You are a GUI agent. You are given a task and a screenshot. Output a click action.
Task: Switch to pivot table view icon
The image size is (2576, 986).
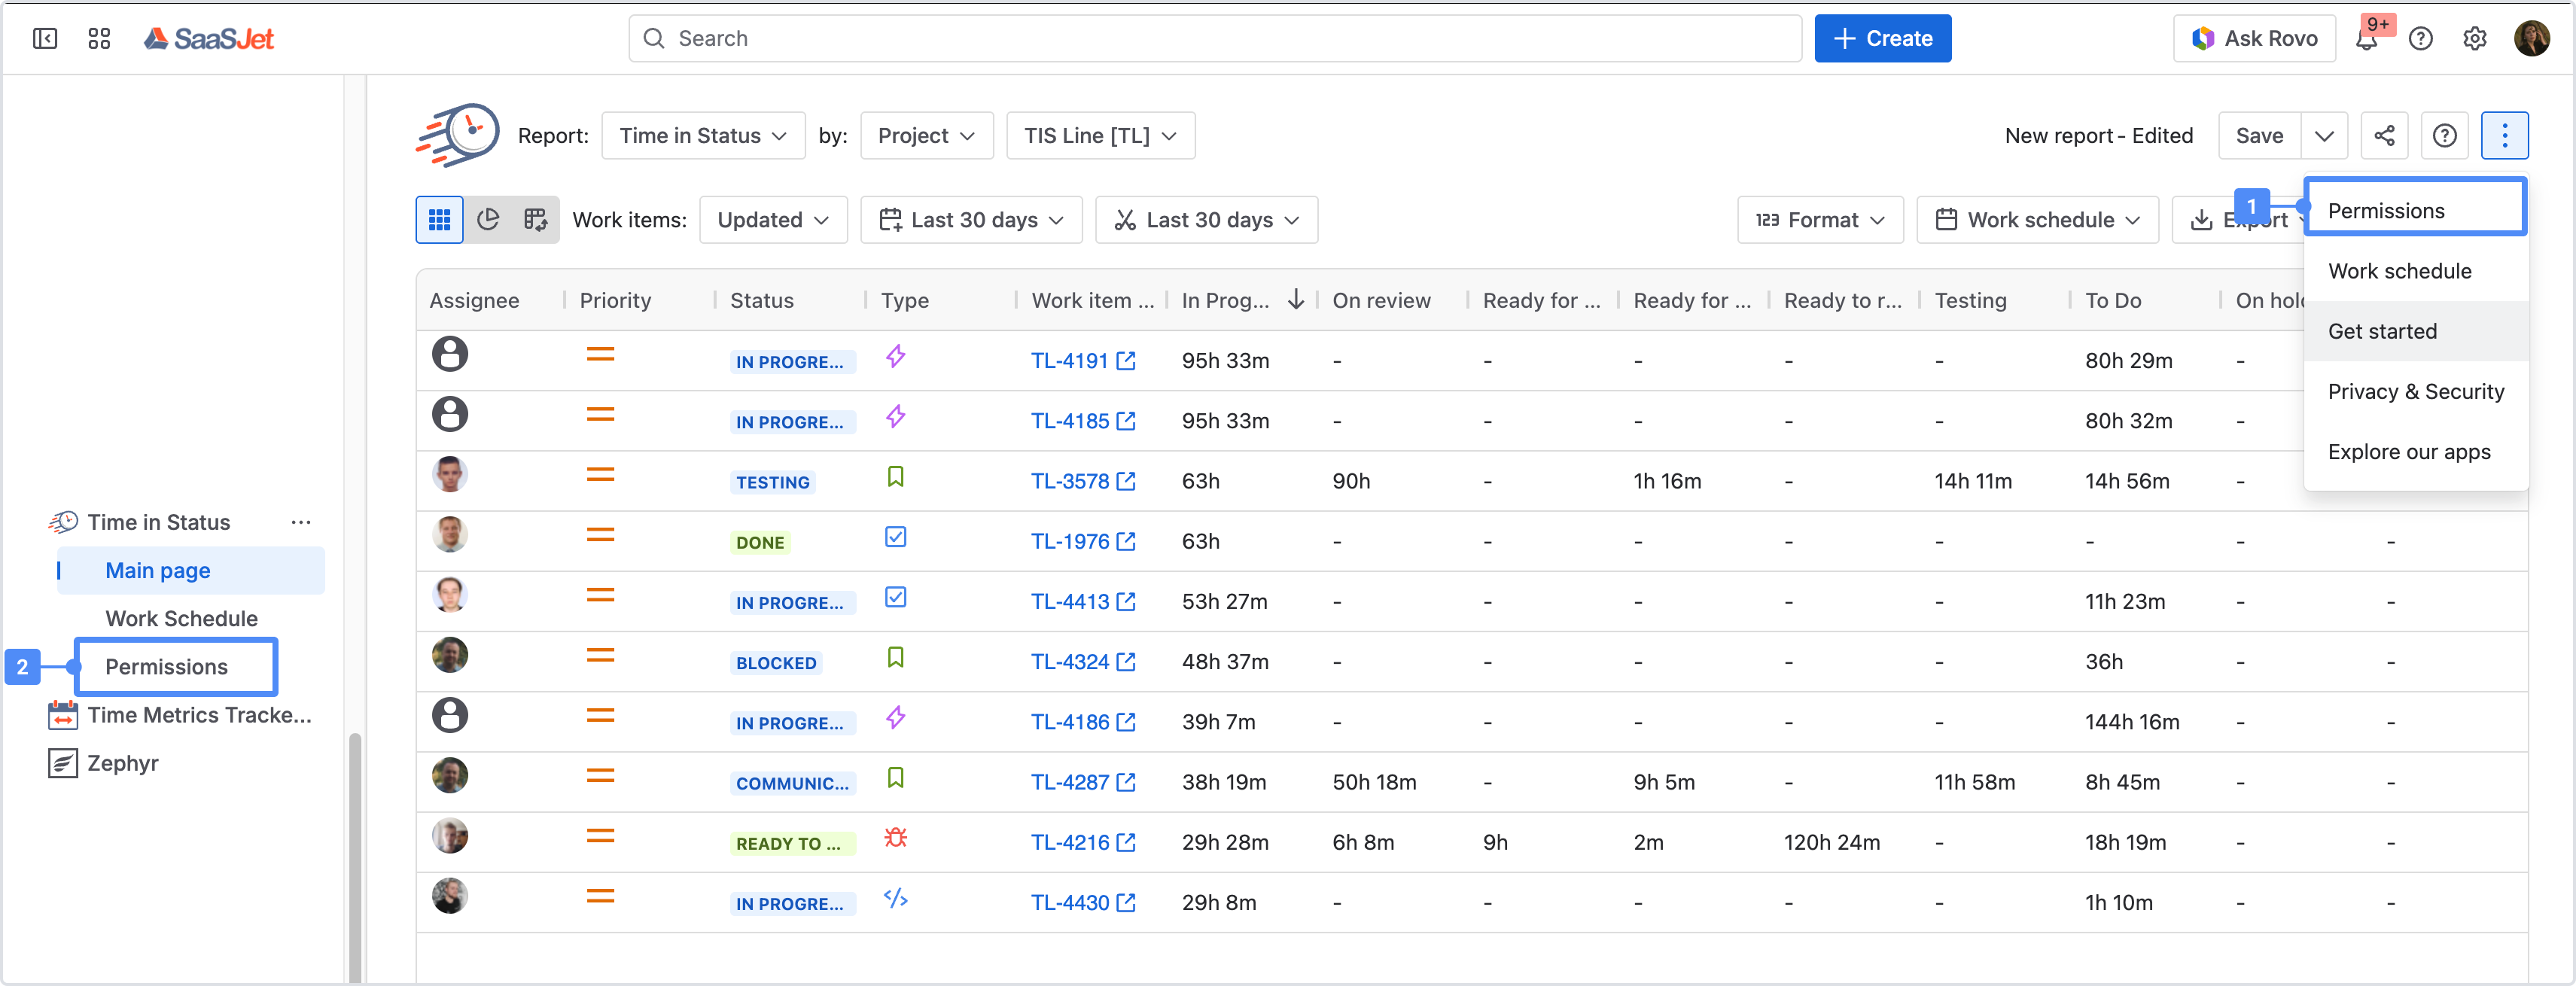(x=536, y=220)
